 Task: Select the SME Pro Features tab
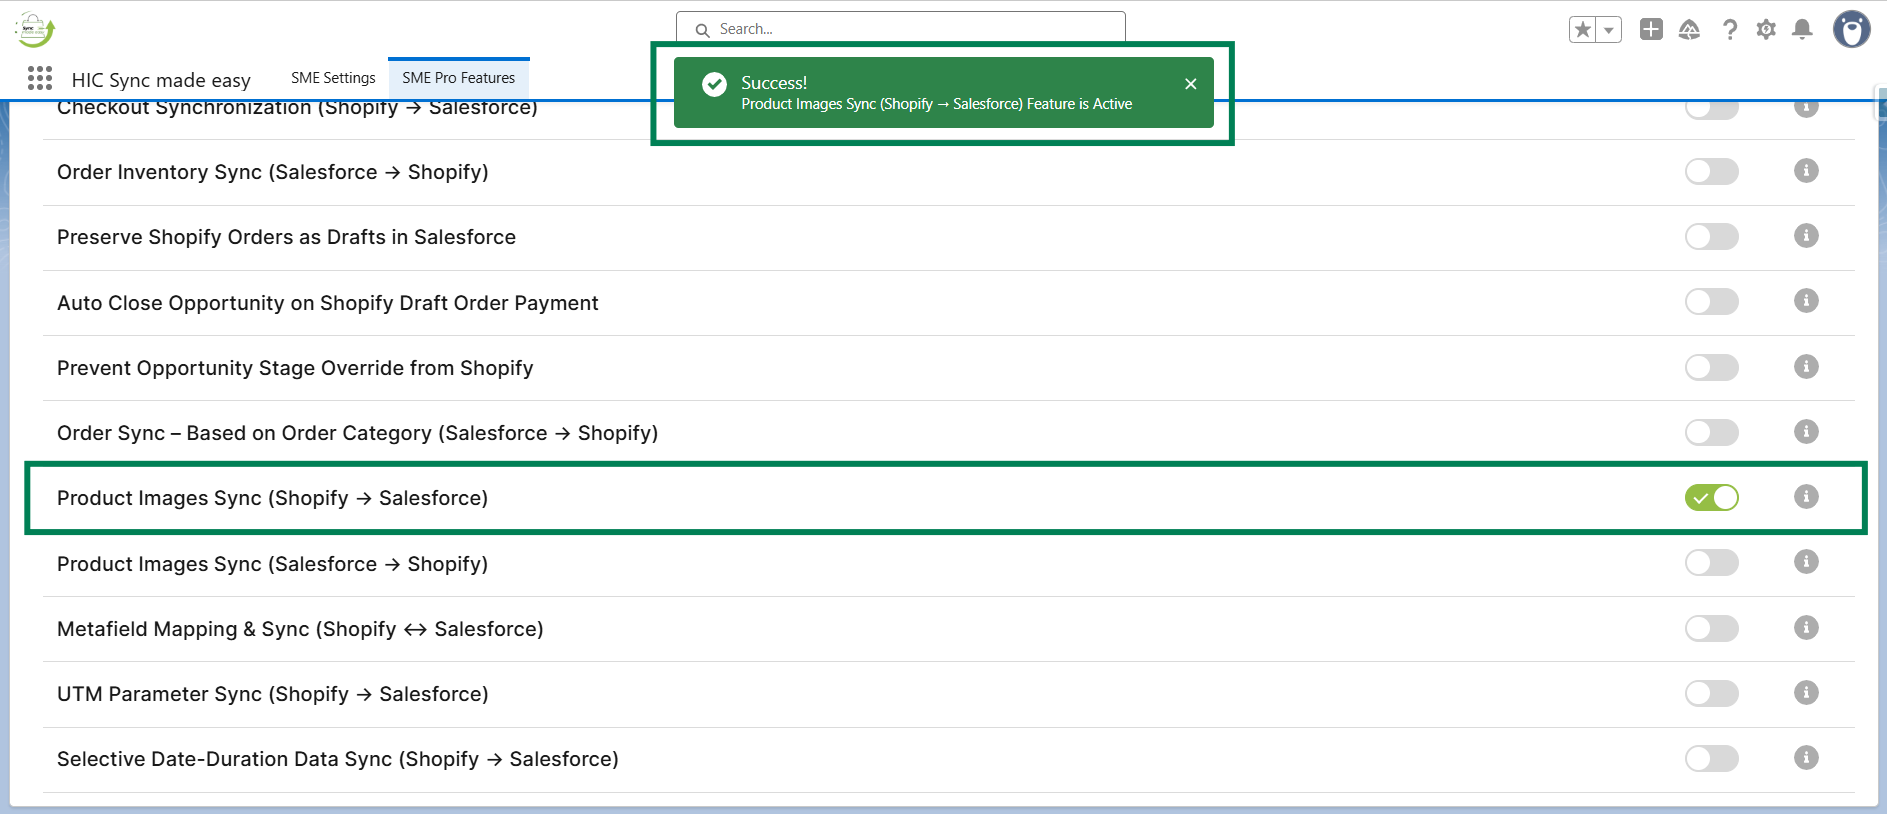[459, 78]
